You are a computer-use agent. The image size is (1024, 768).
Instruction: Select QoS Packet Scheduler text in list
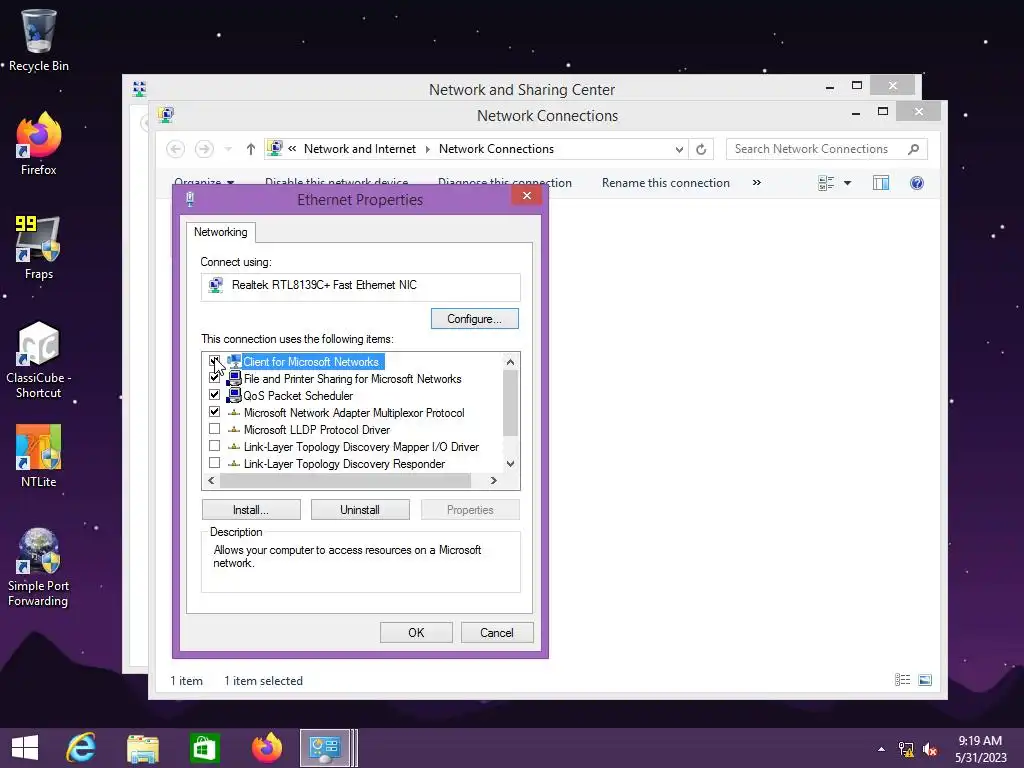pyautogui.click(x=298, y=396)
